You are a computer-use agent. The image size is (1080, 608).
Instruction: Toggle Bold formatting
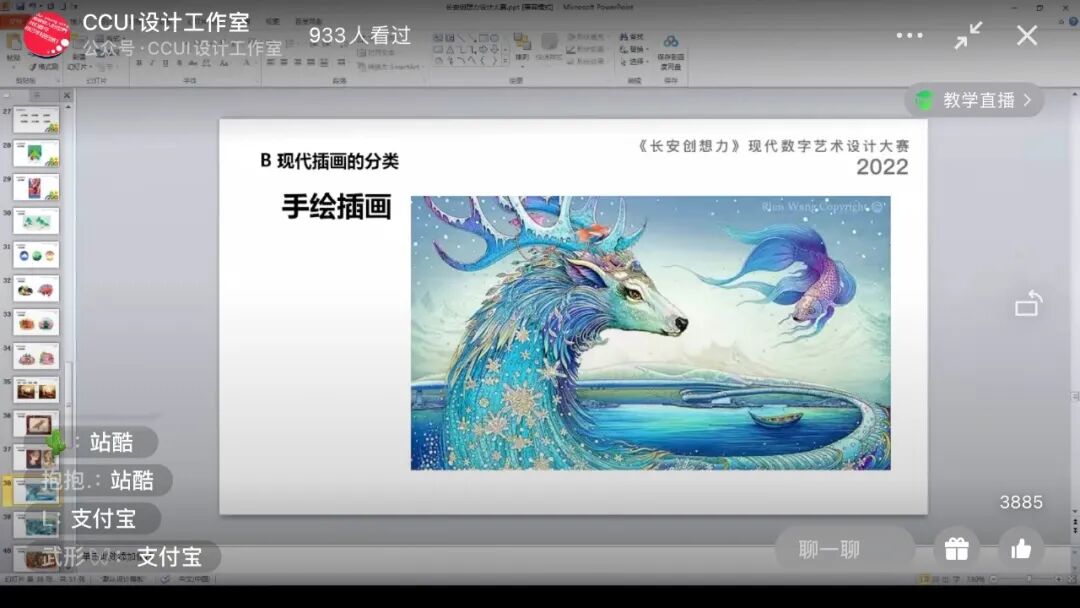141,63
